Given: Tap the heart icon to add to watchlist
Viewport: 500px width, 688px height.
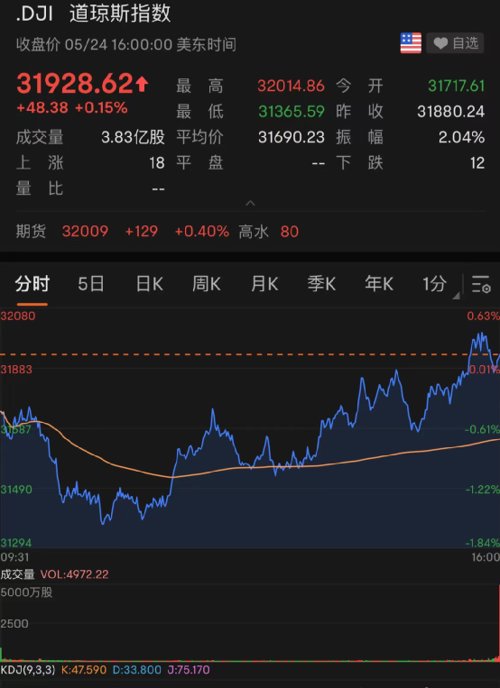Looking at the screenshot, I should [x=440, y=43].
